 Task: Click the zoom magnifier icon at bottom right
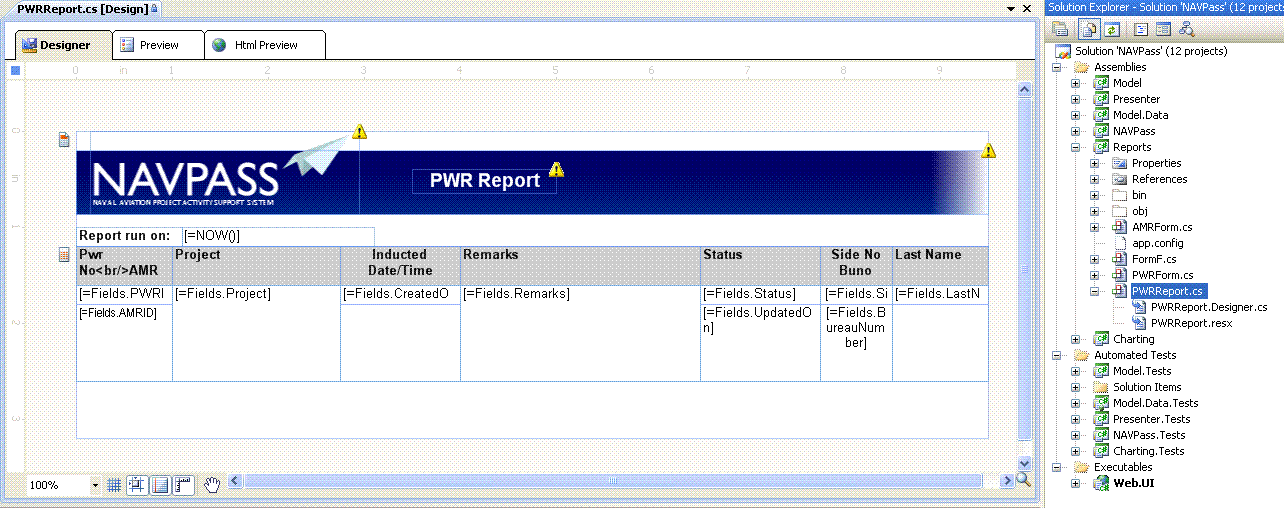pos(1023,480)
